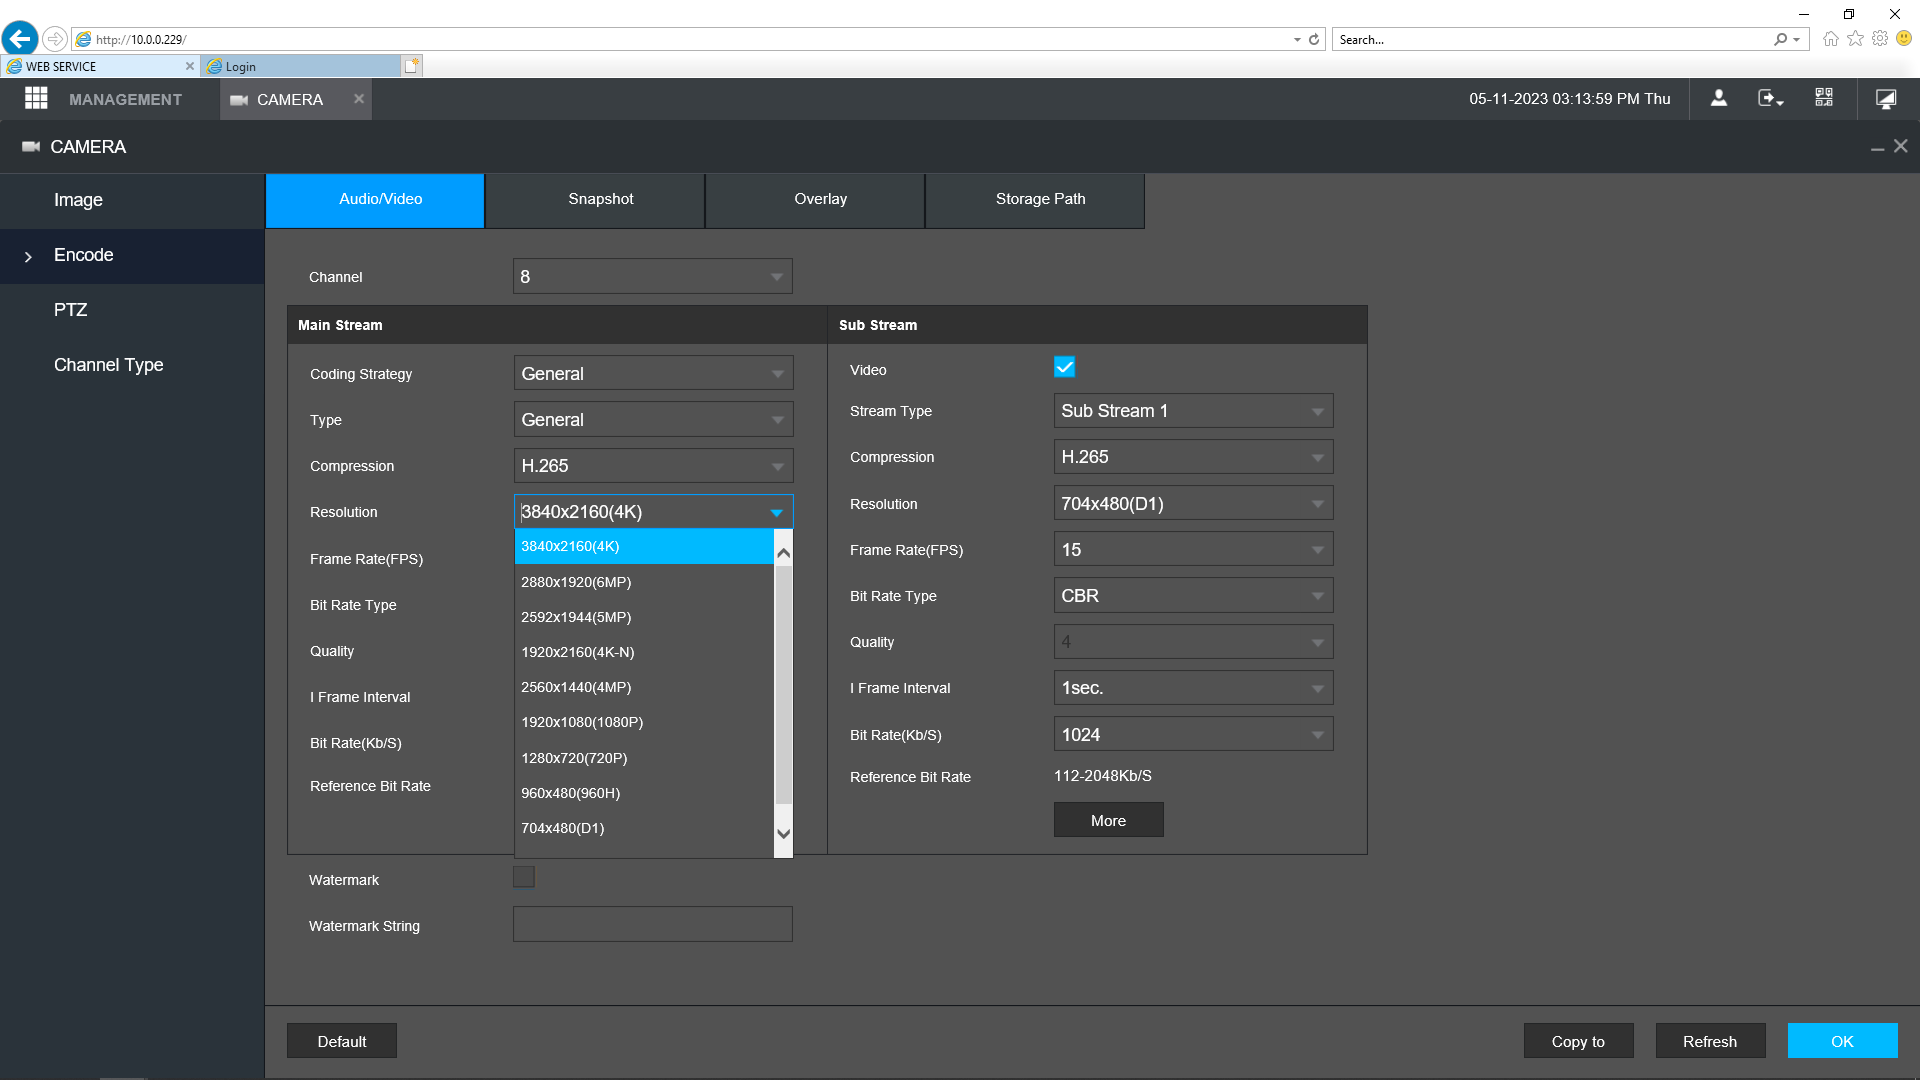The width and height of the screenshot is (1920, 1080).
Task: Open the Coding Strategy dropdown
Action: (654, 373)
